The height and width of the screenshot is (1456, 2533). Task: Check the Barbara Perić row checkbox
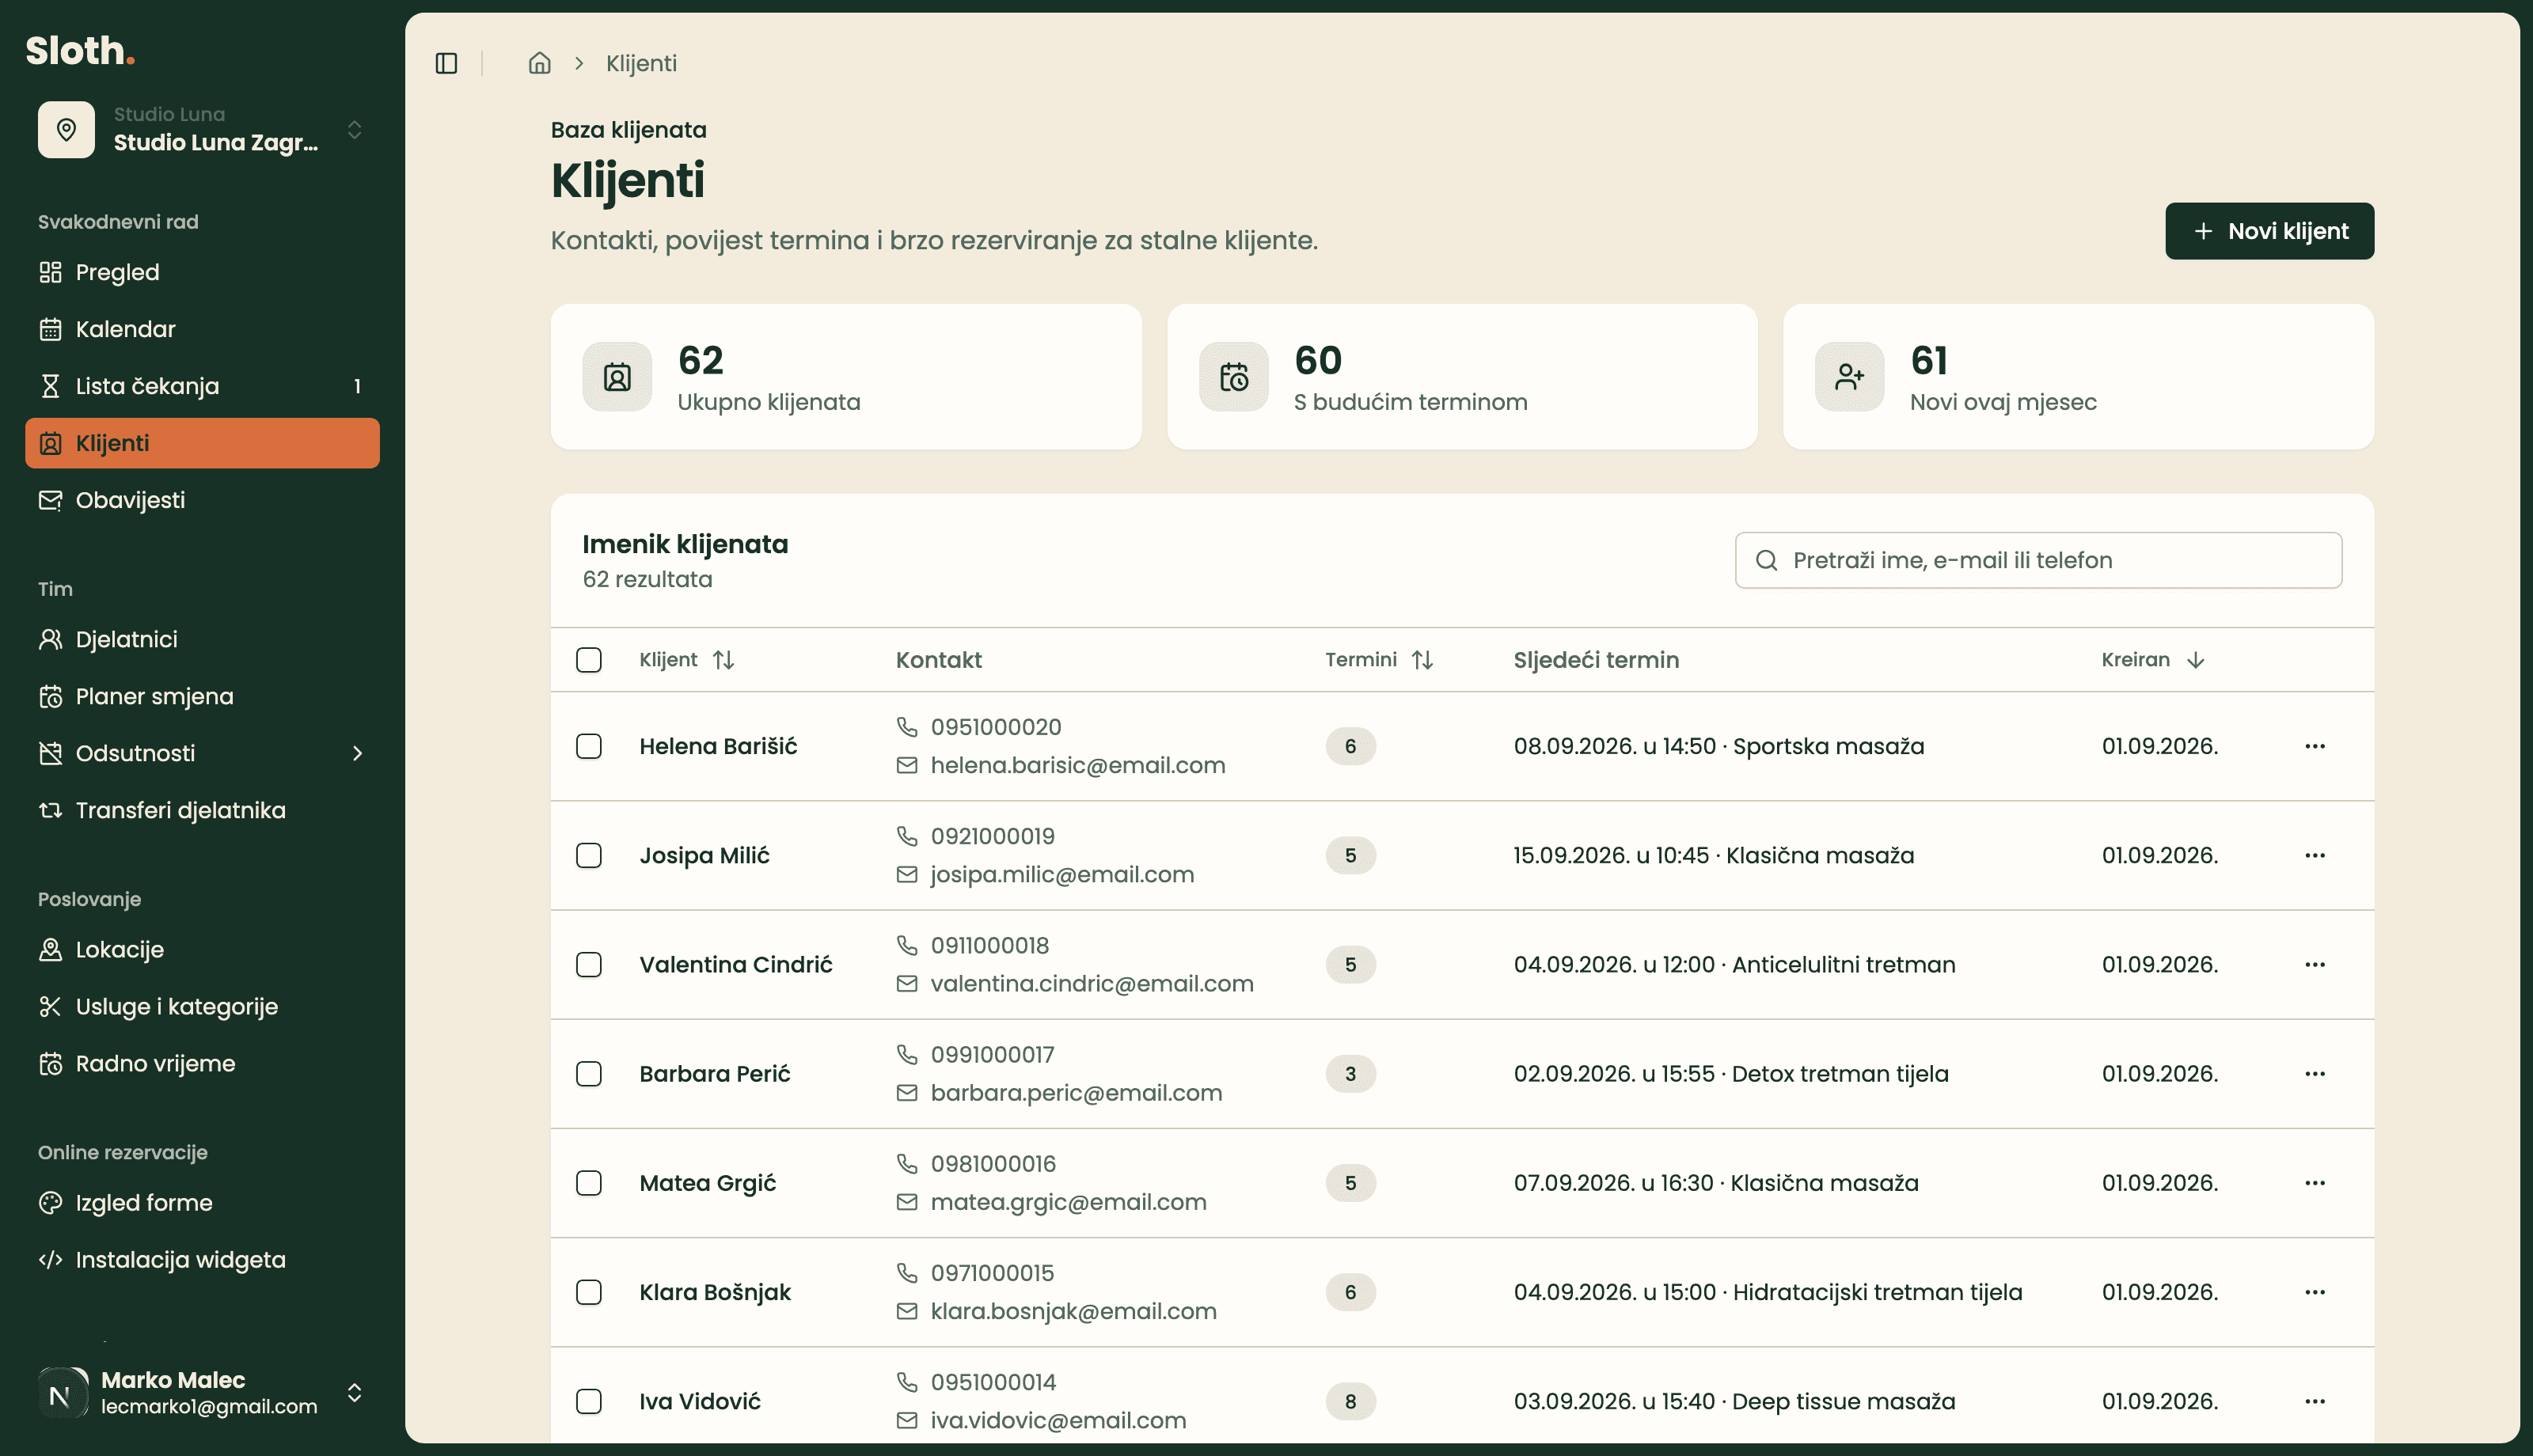(589, 1073)
